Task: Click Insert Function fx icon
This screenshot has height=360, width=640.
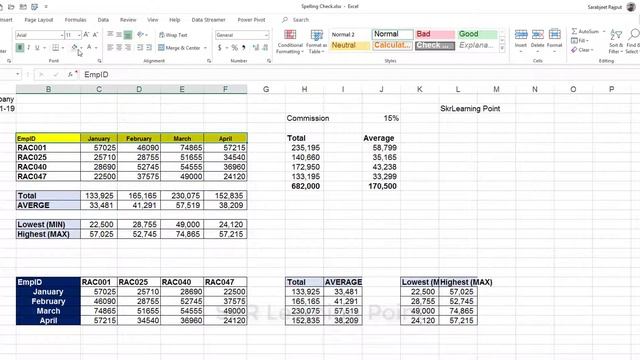Action: [x=70, y=75]
